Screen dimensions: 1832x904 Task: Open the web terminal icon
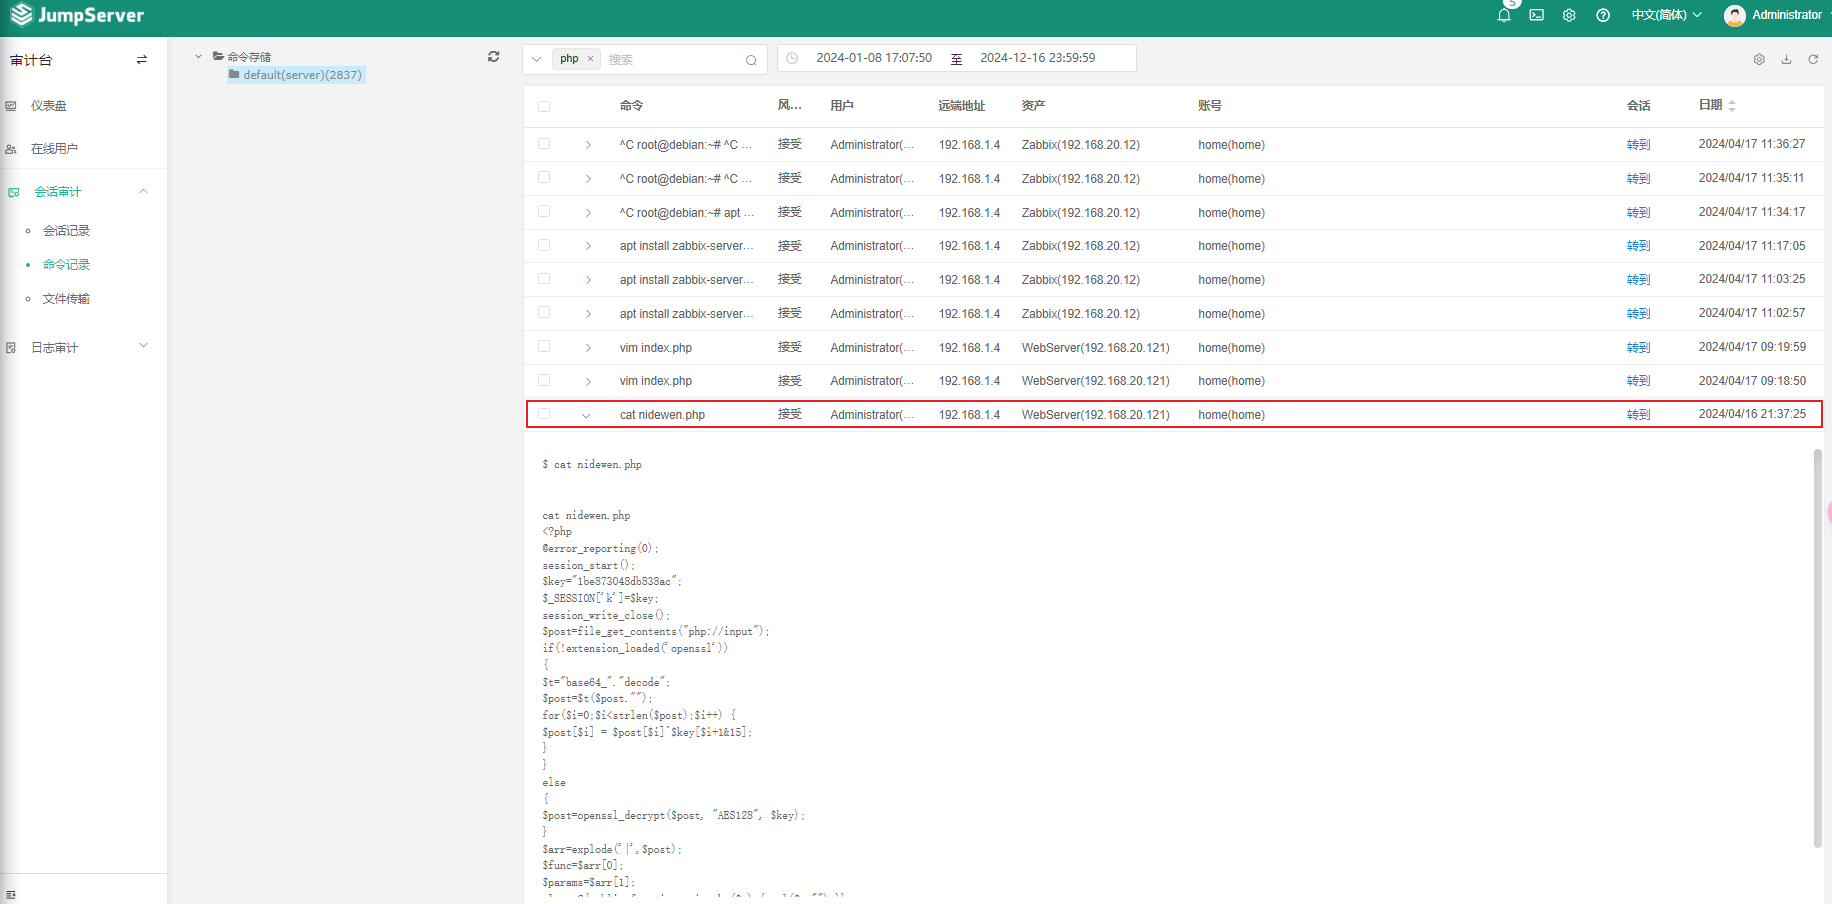click(x=1537, y=15)
